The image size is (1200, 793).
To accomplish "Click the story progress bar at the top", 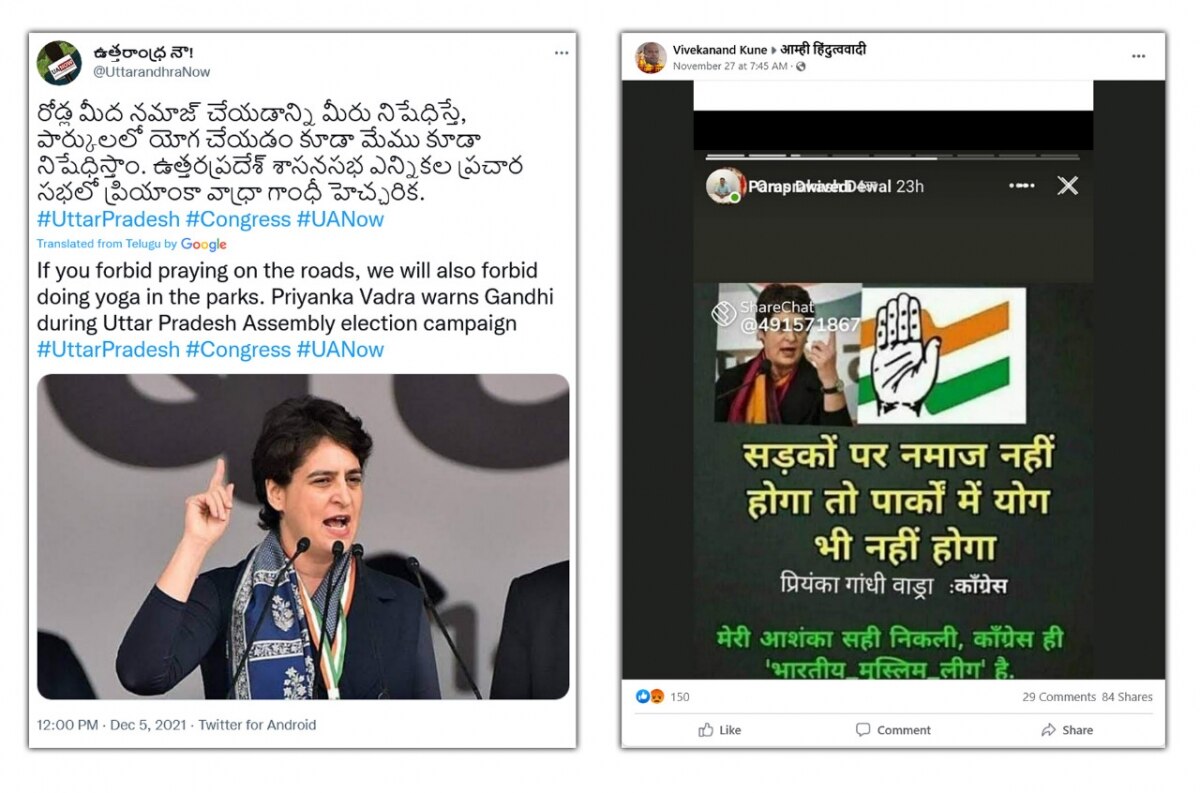I will (893, 157).
